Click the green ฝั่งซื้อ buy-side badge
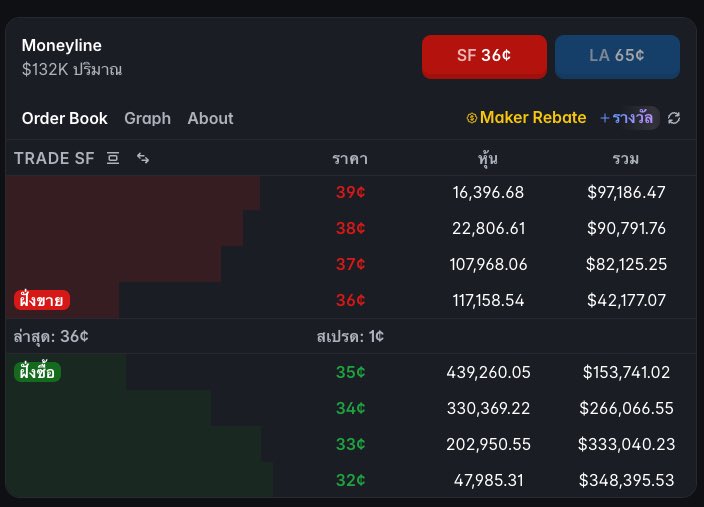The height and width of the screenshot is (507, 704). point(37,372)
